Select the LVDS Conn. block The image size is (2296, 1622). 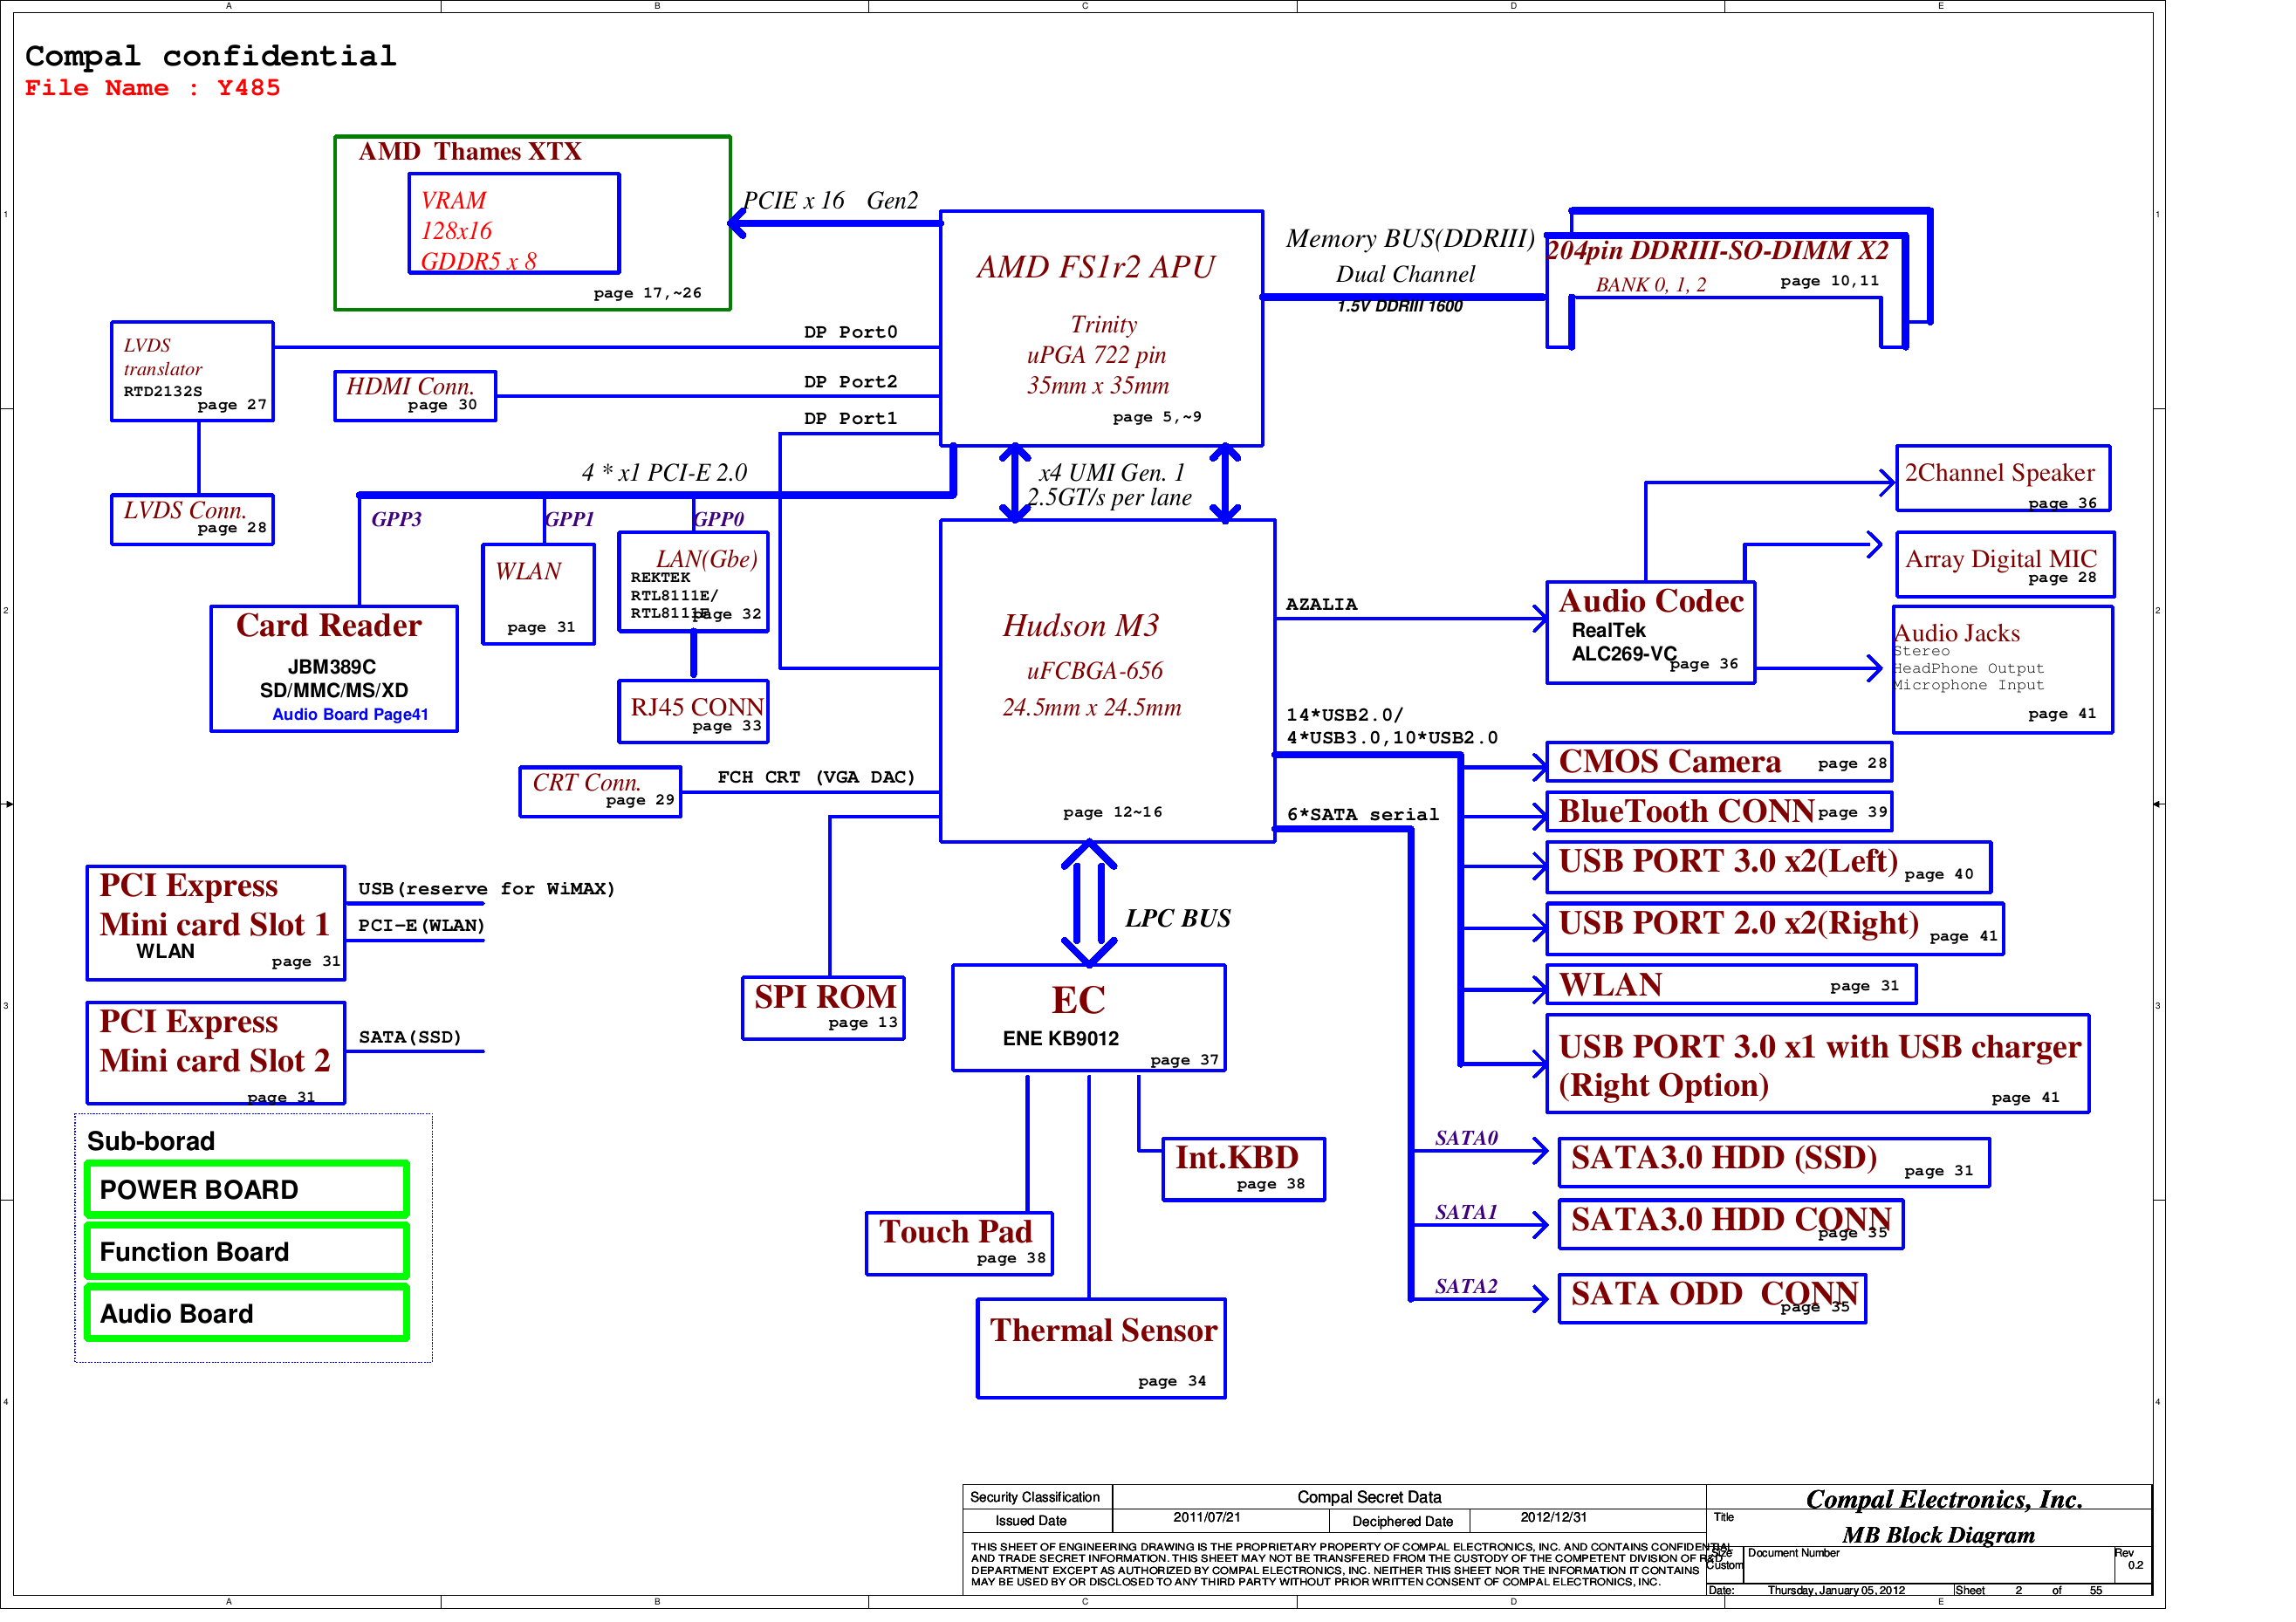click(x=192, y=520)
